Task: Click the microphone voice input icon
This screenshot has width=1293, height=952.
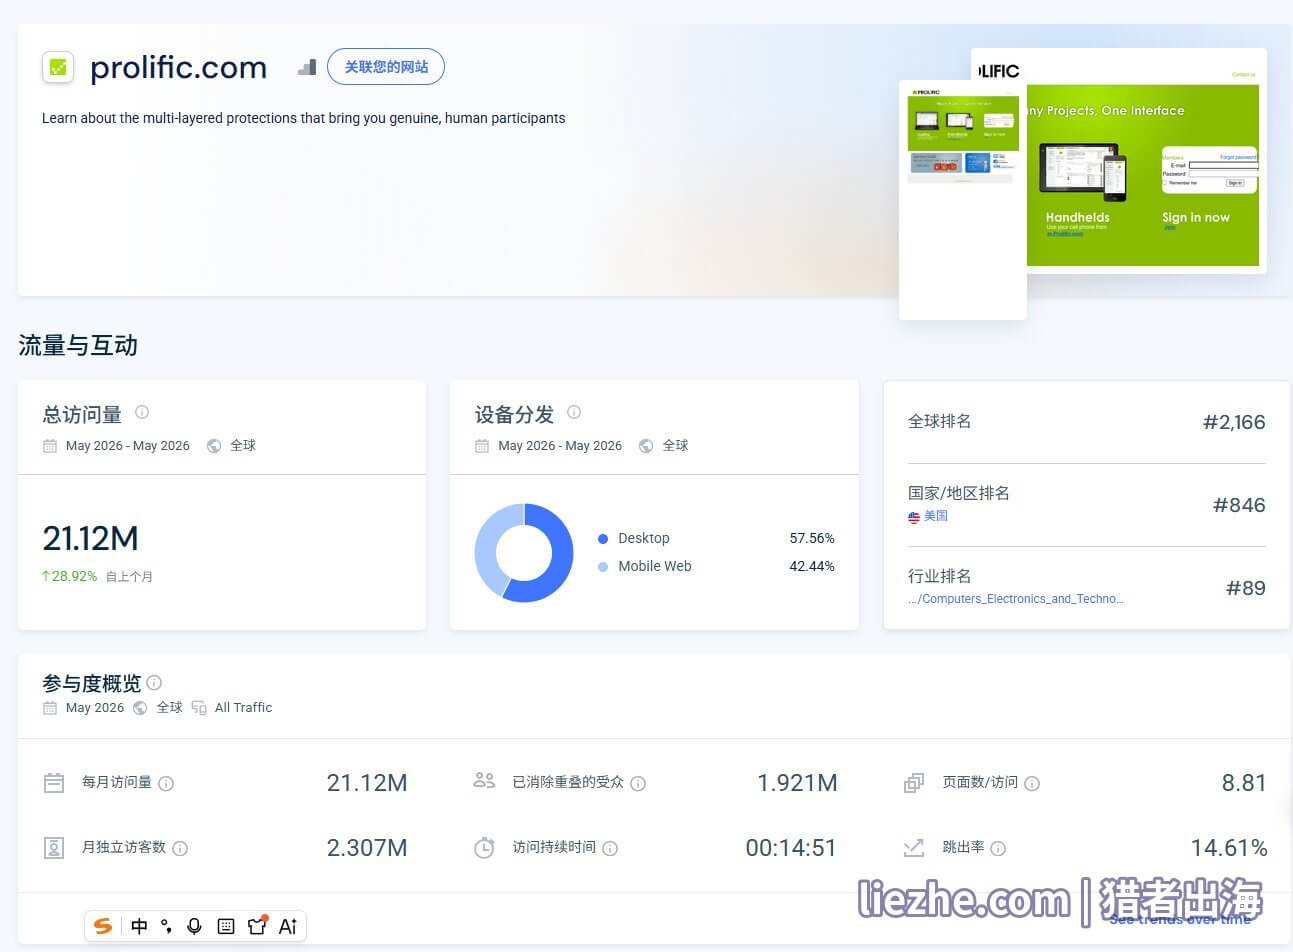Action: 195,926
